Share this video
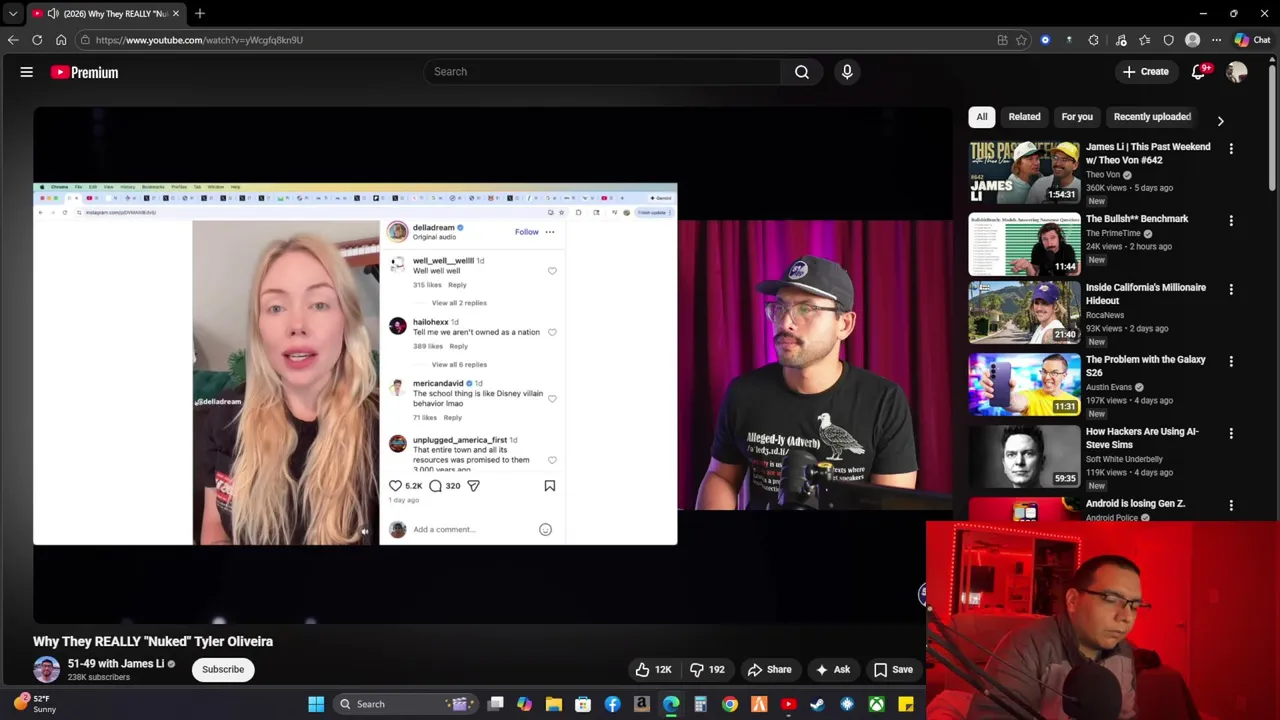Viewport: 1280px width, 720px height. [770, 670]
